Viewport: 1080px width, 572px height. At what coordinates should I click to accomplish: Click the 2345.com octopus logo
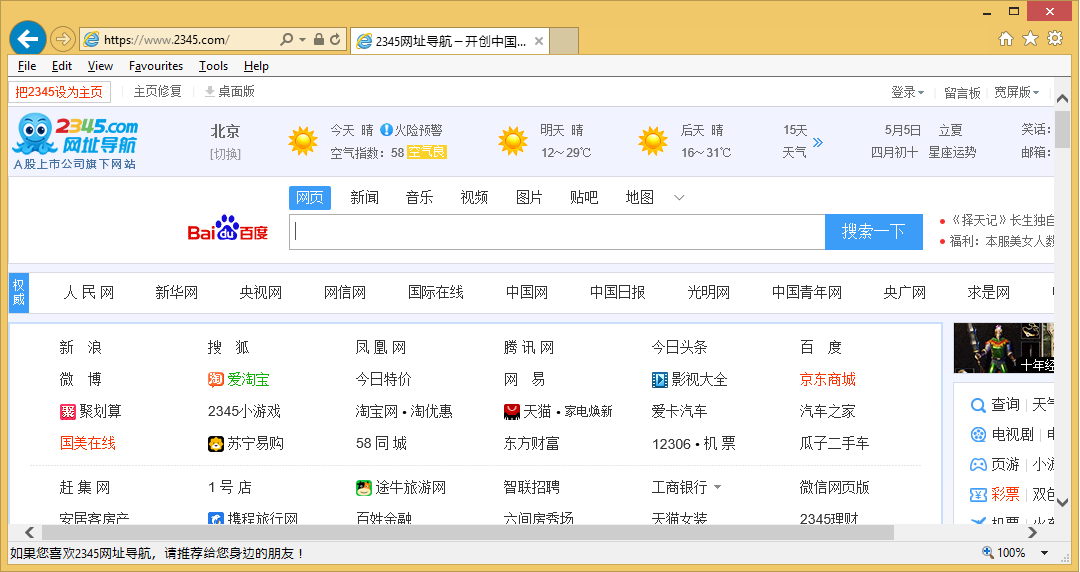[x=74, y=142]
